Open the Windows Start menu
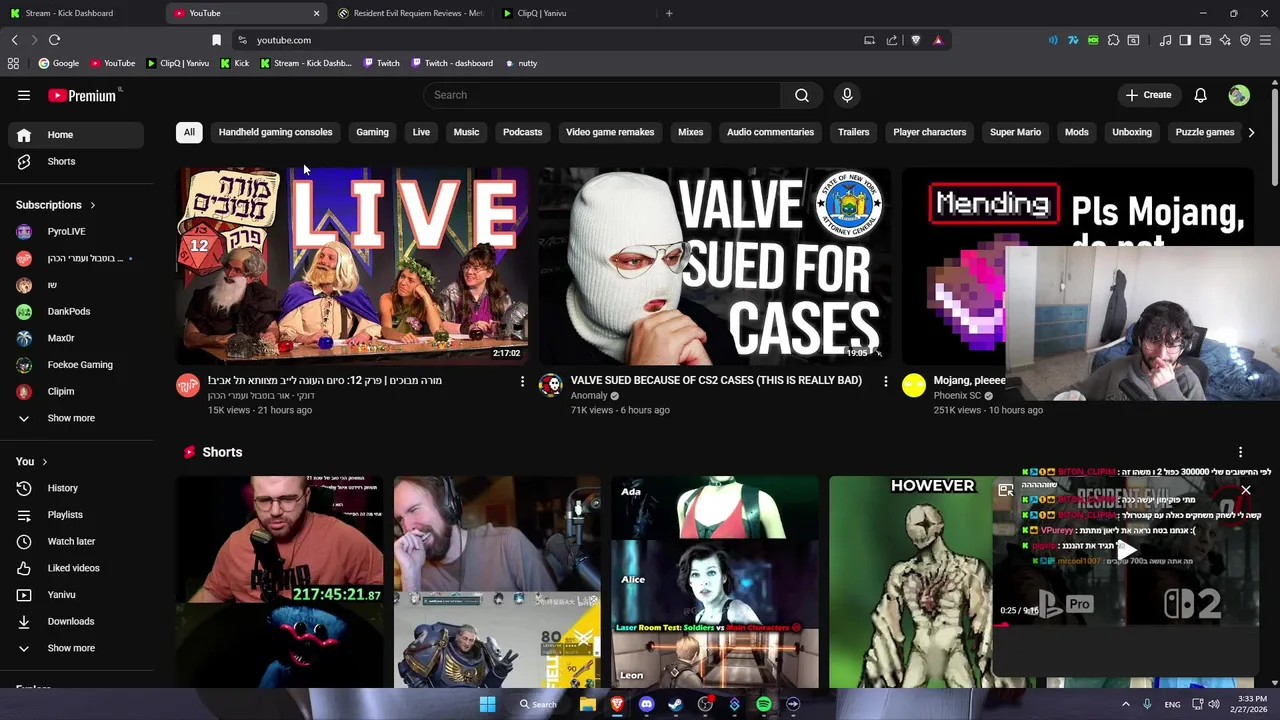The image size is (1280, 720). (x=487, y=704)
